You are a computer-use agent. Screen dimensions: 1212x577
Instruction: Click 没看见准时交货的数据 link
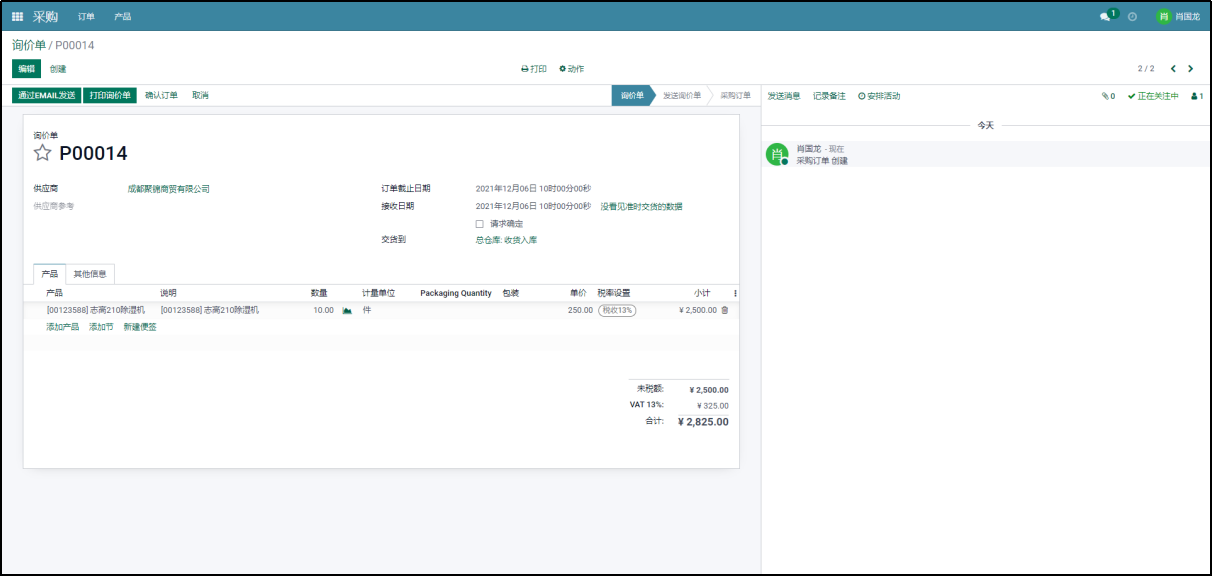coord(641,207)
